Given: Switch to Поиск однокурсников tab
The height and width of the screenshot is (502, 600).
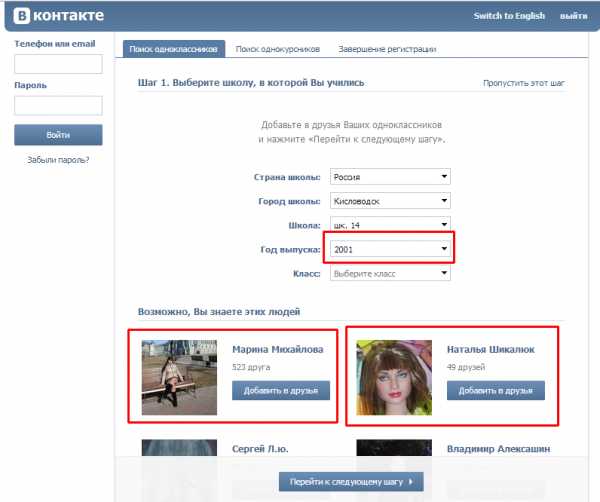Looking at the screenshot, I should click(x=277, y=49).
